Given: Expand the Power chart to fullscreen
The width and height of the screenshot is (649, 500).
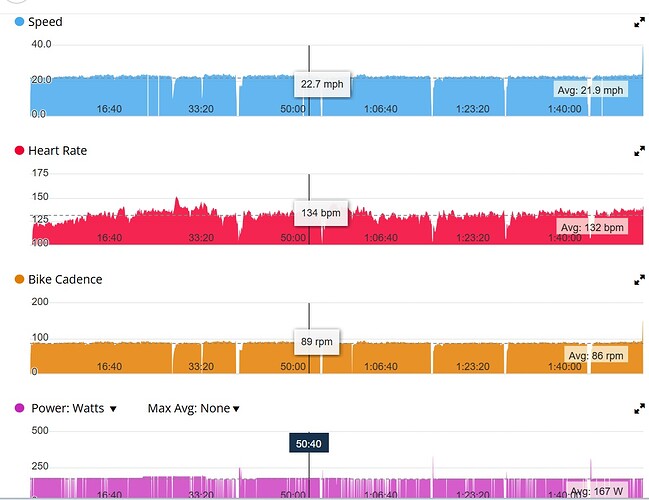Looking at the screenshot, I should pyautogui.click(x=639, y=409).
